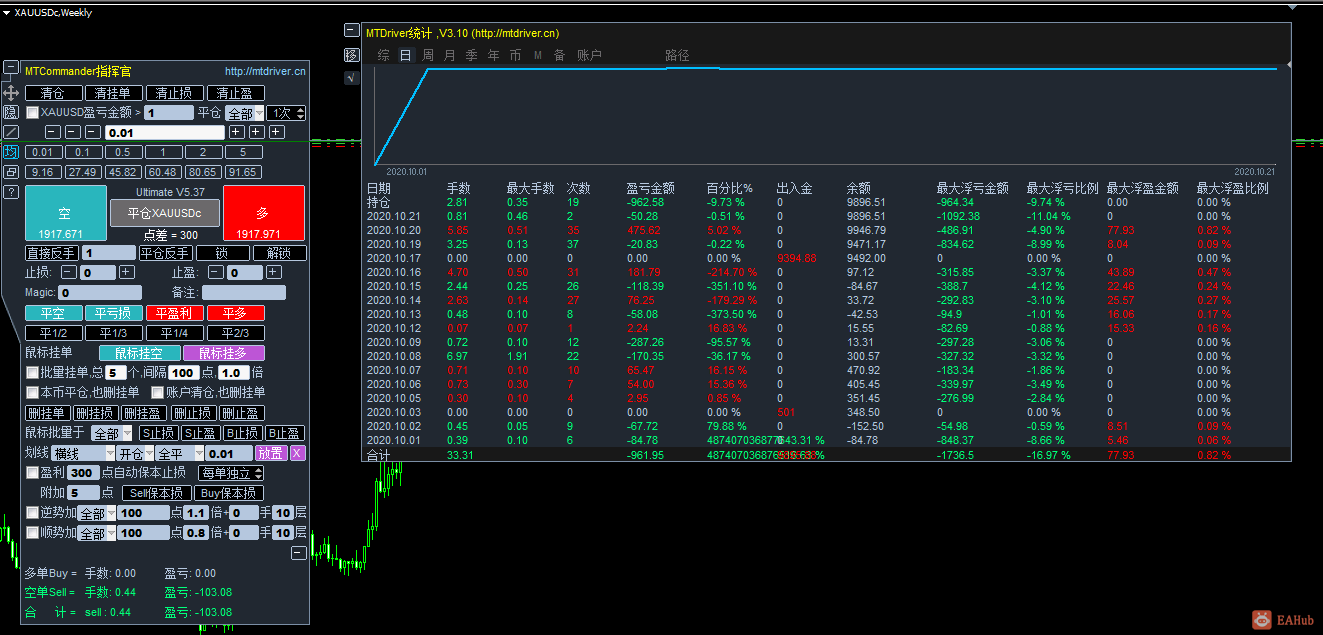The image size is (1323, 635).
Task: Click the 移 move icon beside MTDriver statistics
Action: click(x=351, y=55)
